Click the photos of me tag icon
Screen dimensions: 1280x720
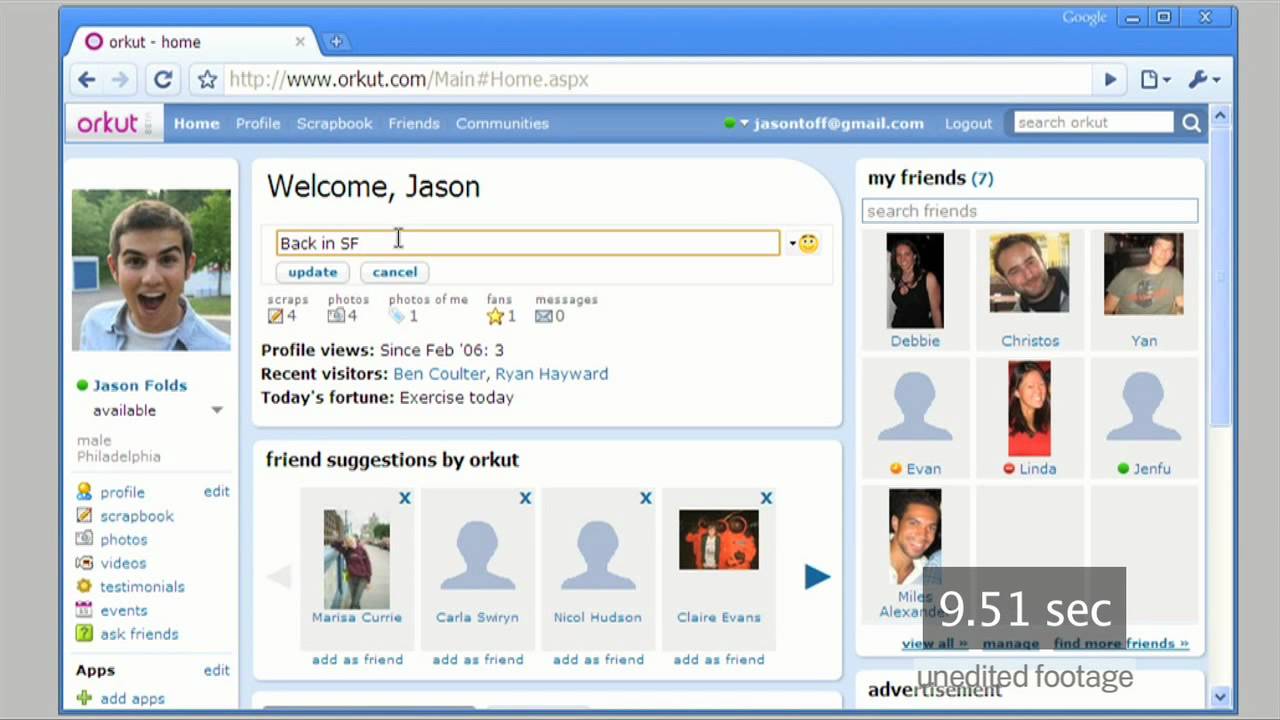pos(397,316)
